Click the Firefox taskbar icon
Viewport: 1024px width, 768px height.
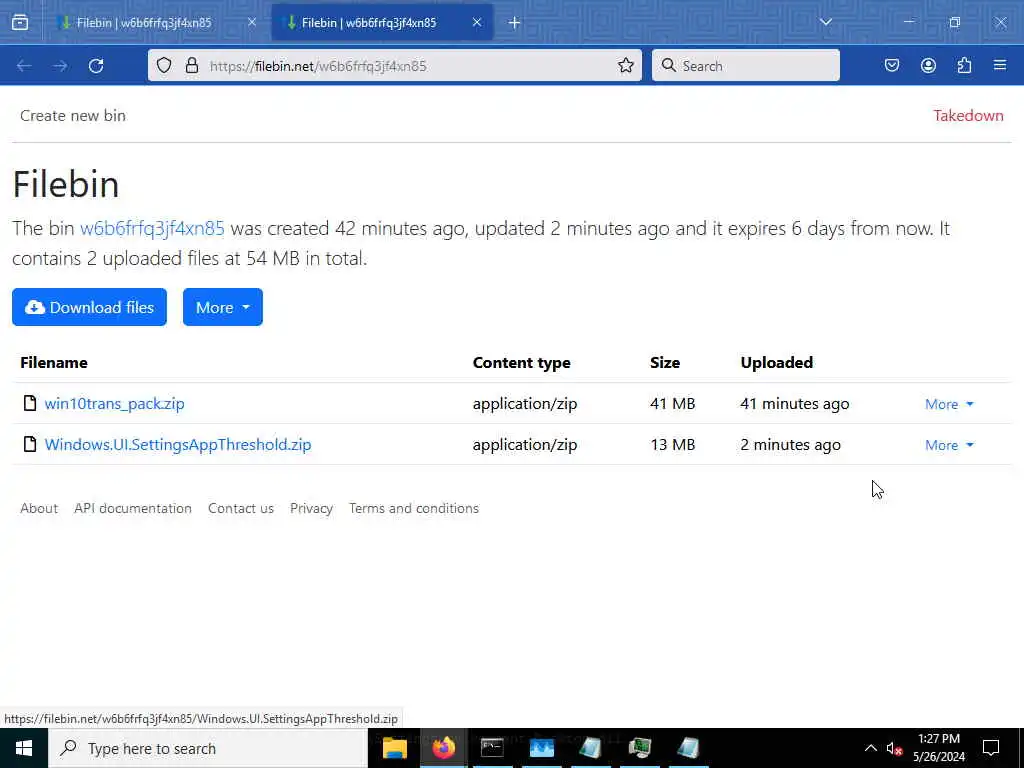443,748
